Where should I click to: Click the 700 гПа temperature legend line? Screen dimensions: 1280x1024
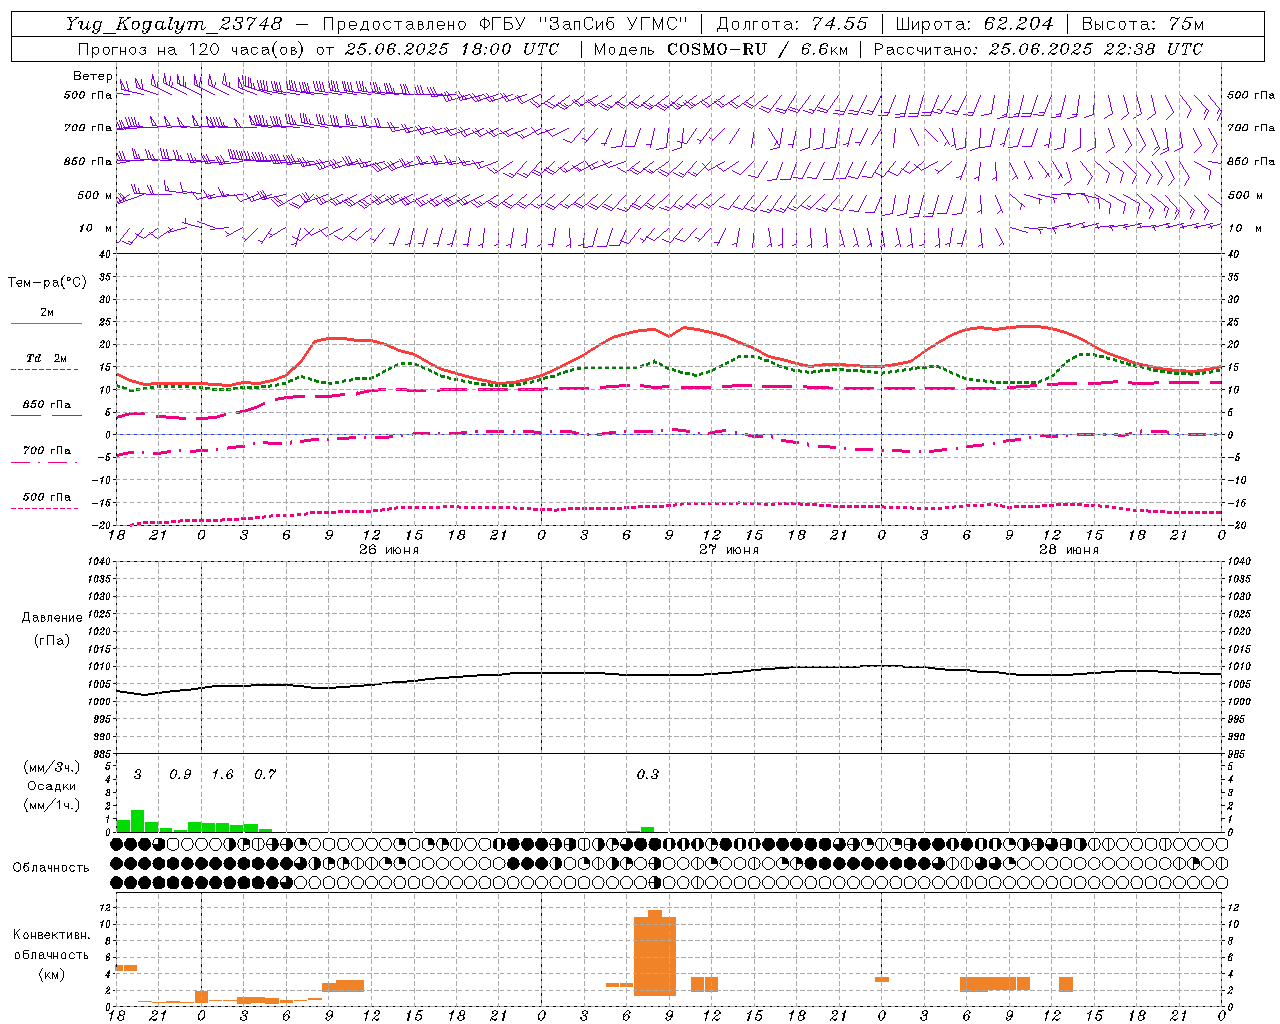pos(46,462)
